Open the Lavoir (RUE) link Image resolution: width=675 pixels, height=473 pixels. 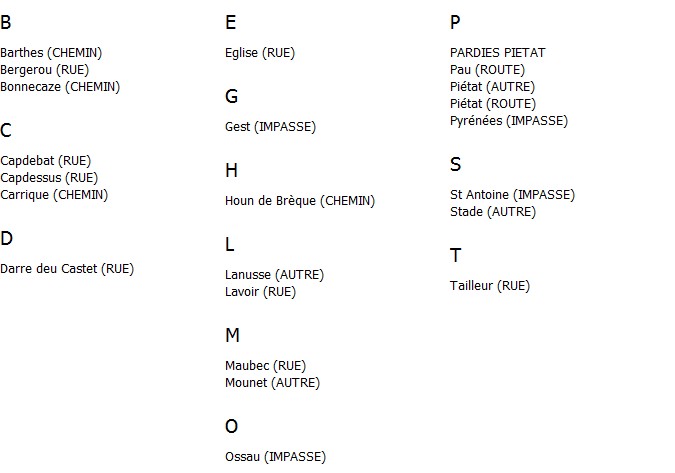tap(260, 292)
